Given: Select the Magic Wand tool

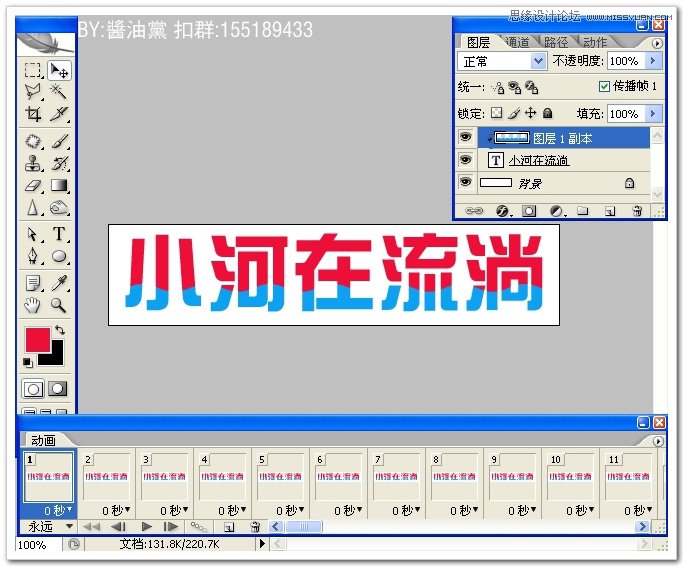Looking at the screenshot, I should [59, 92].
